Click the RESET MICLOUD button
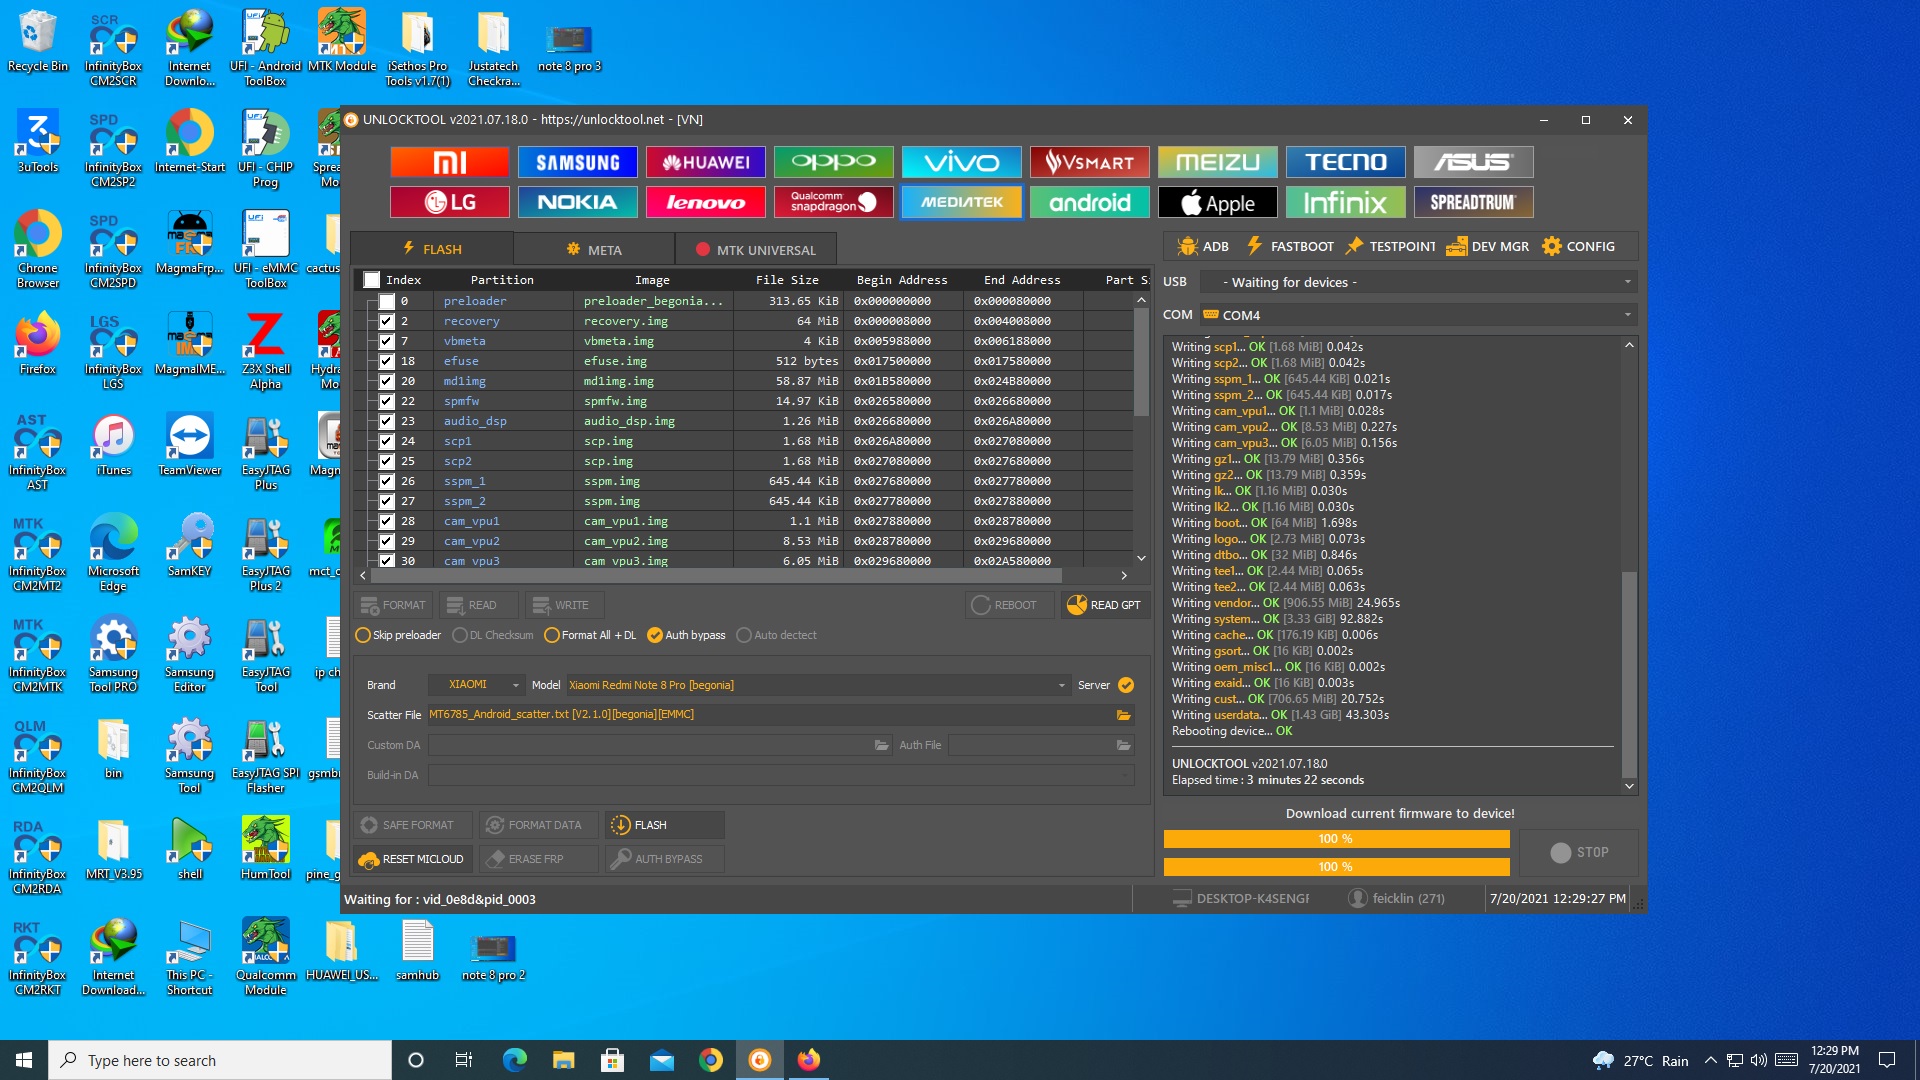 [x=412, y=859]
